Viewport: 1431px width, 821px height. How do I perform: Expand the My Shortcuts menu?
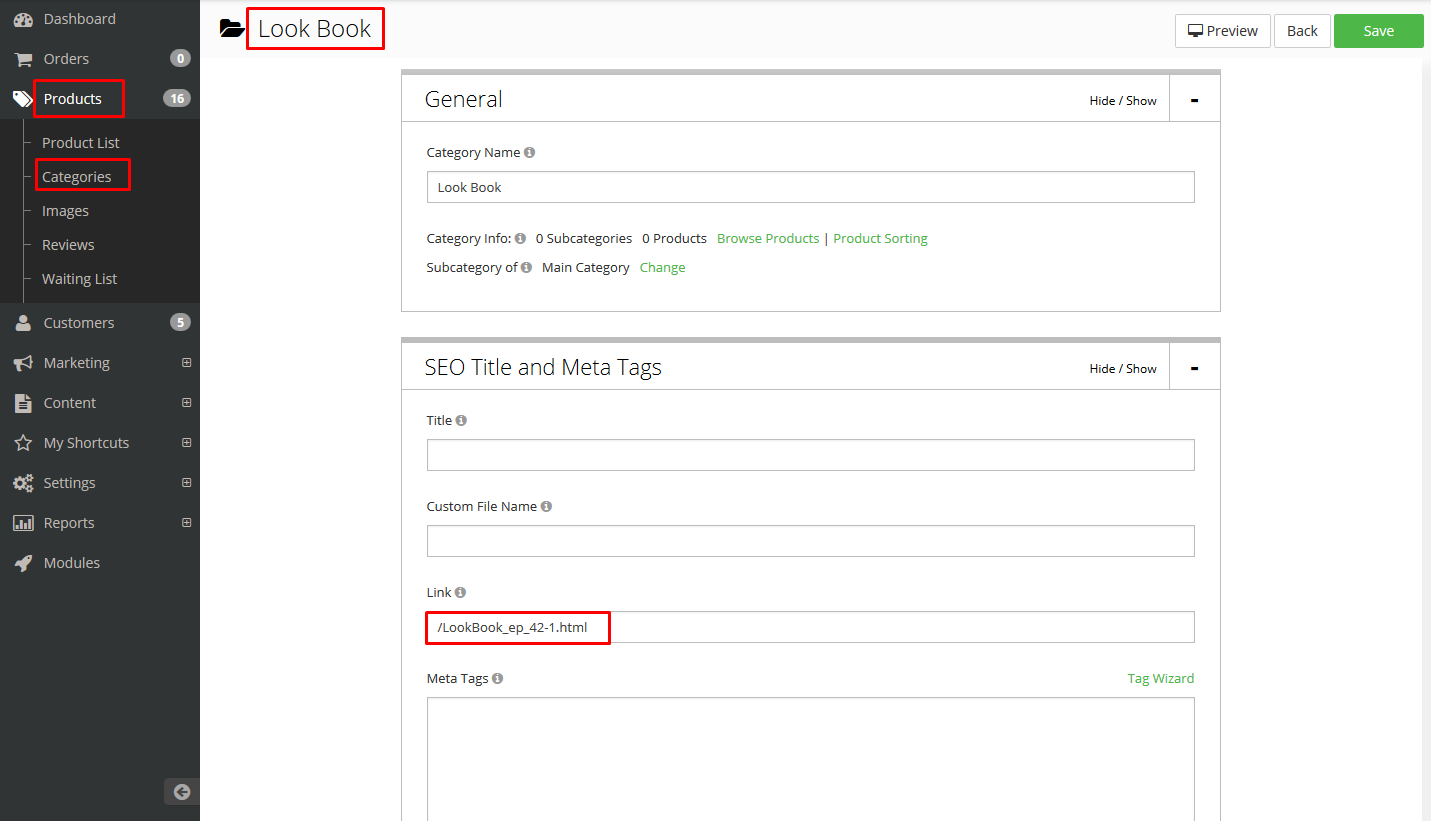pyautogui.click(x=186, y=443)
